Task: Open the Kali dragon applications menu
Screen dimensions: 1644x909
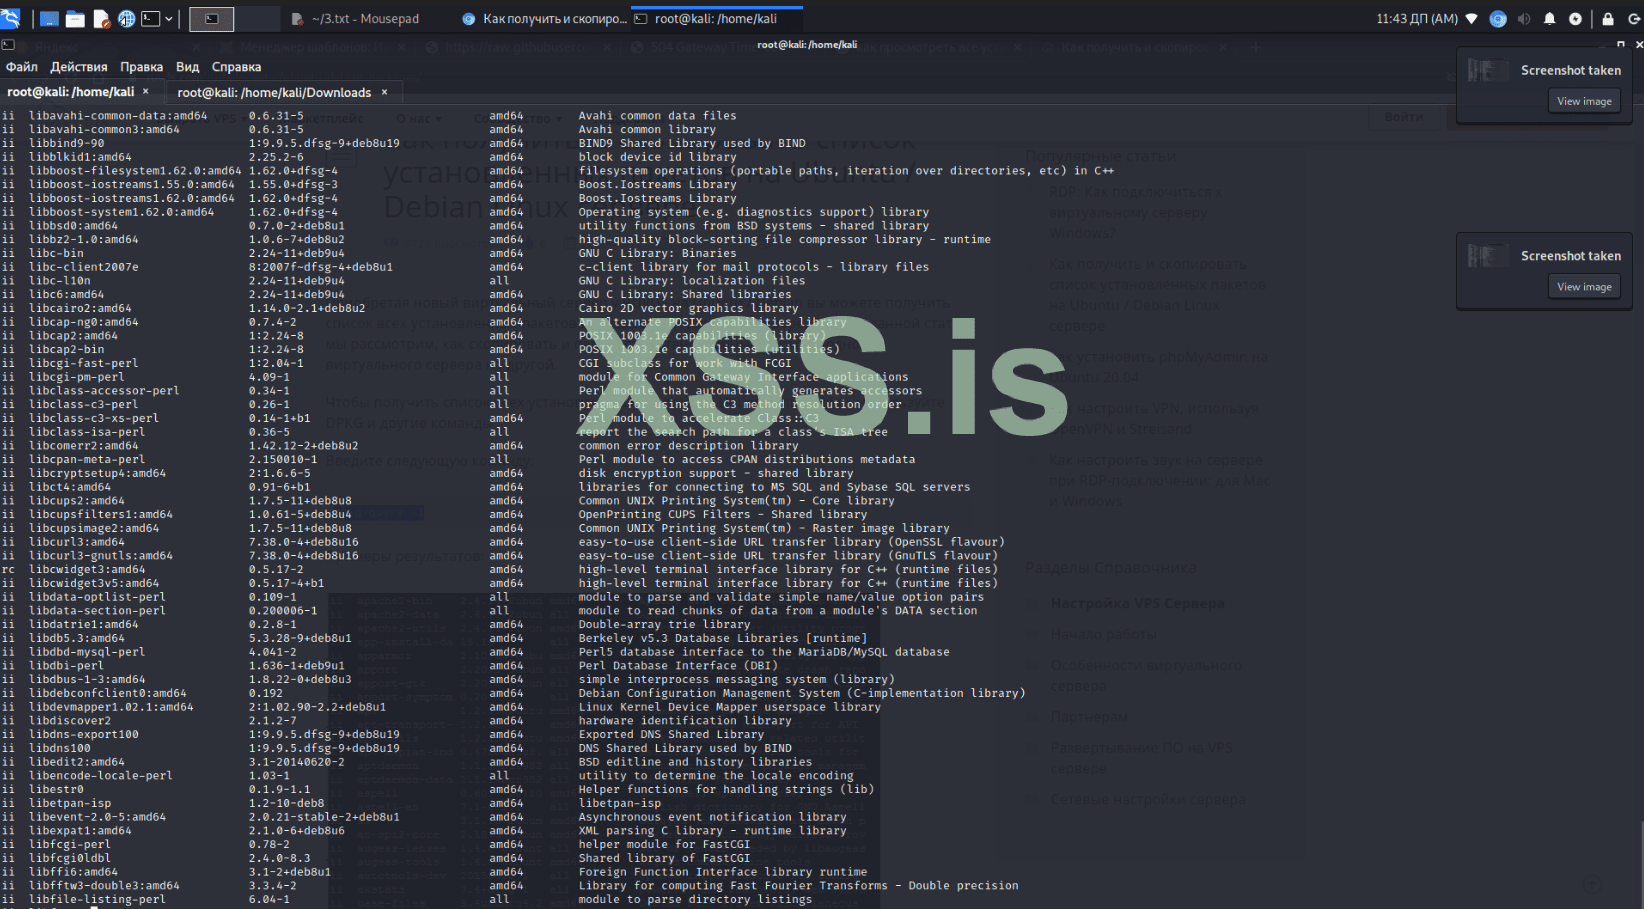Action: 10,18
